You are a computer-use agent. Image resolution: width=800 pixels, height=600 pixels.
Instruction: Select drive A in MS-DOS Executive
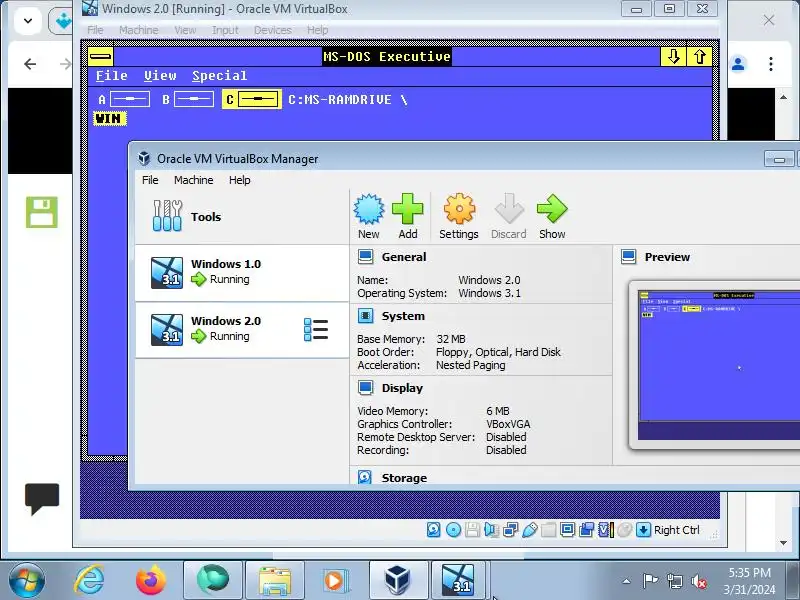pos(124,99)
